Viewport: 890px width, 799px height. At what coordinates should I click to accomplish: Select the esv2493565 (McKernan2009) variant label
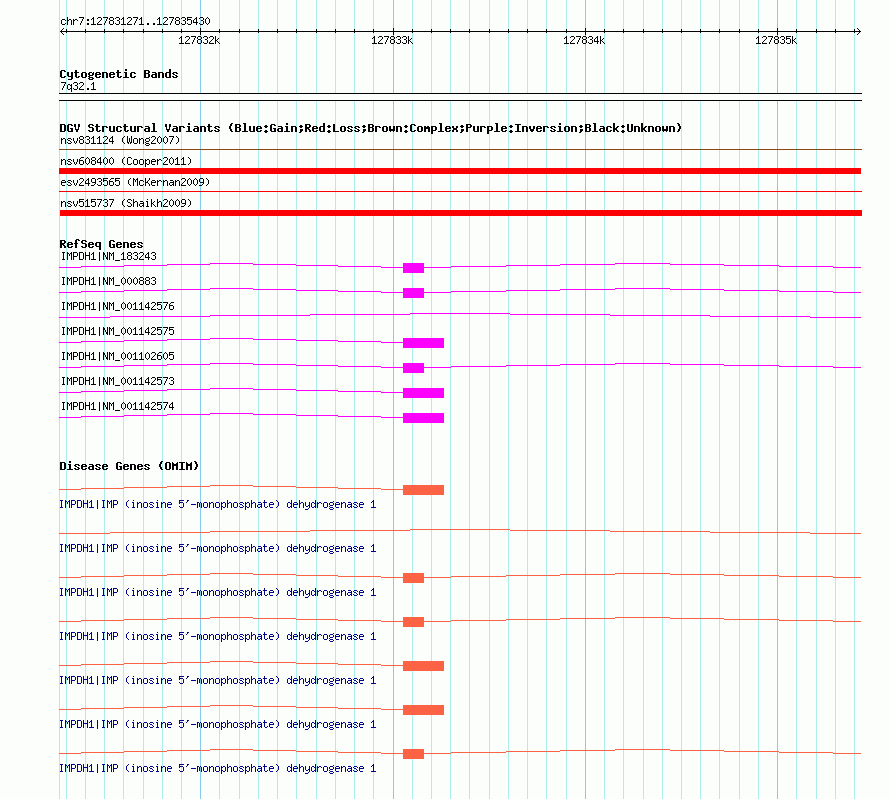[135, 182]
